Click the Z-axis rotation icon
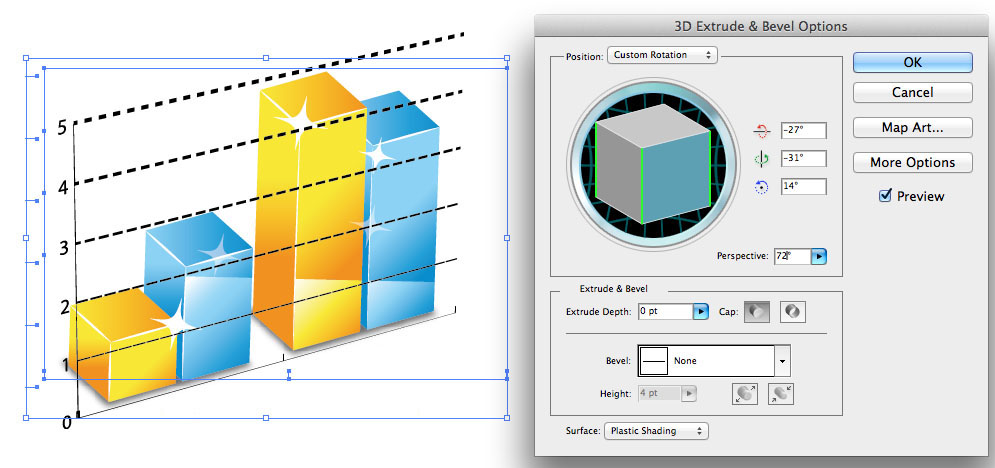Screen dimensions: 995x468 pos(762,187)
